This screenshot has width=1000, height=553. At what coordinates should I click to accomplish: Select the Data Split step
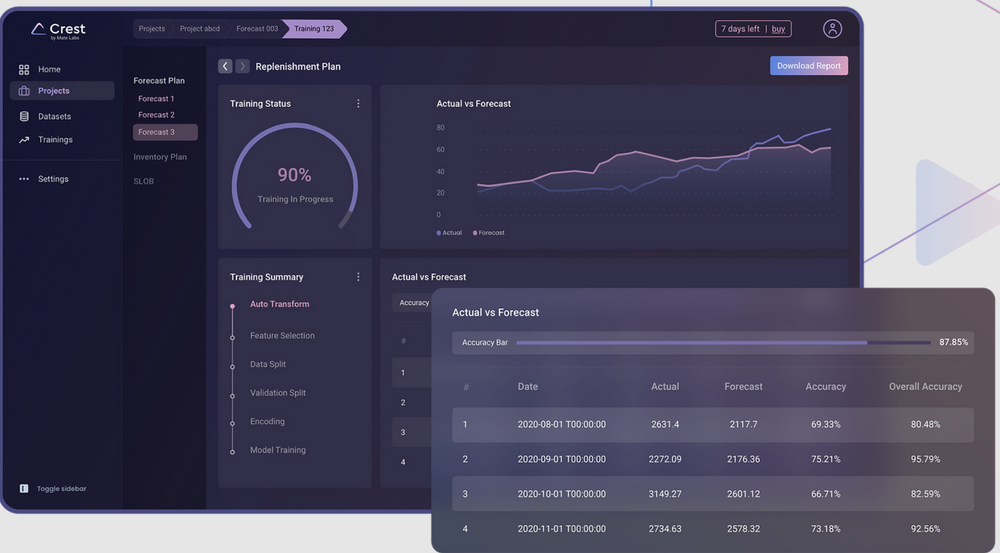268,364
